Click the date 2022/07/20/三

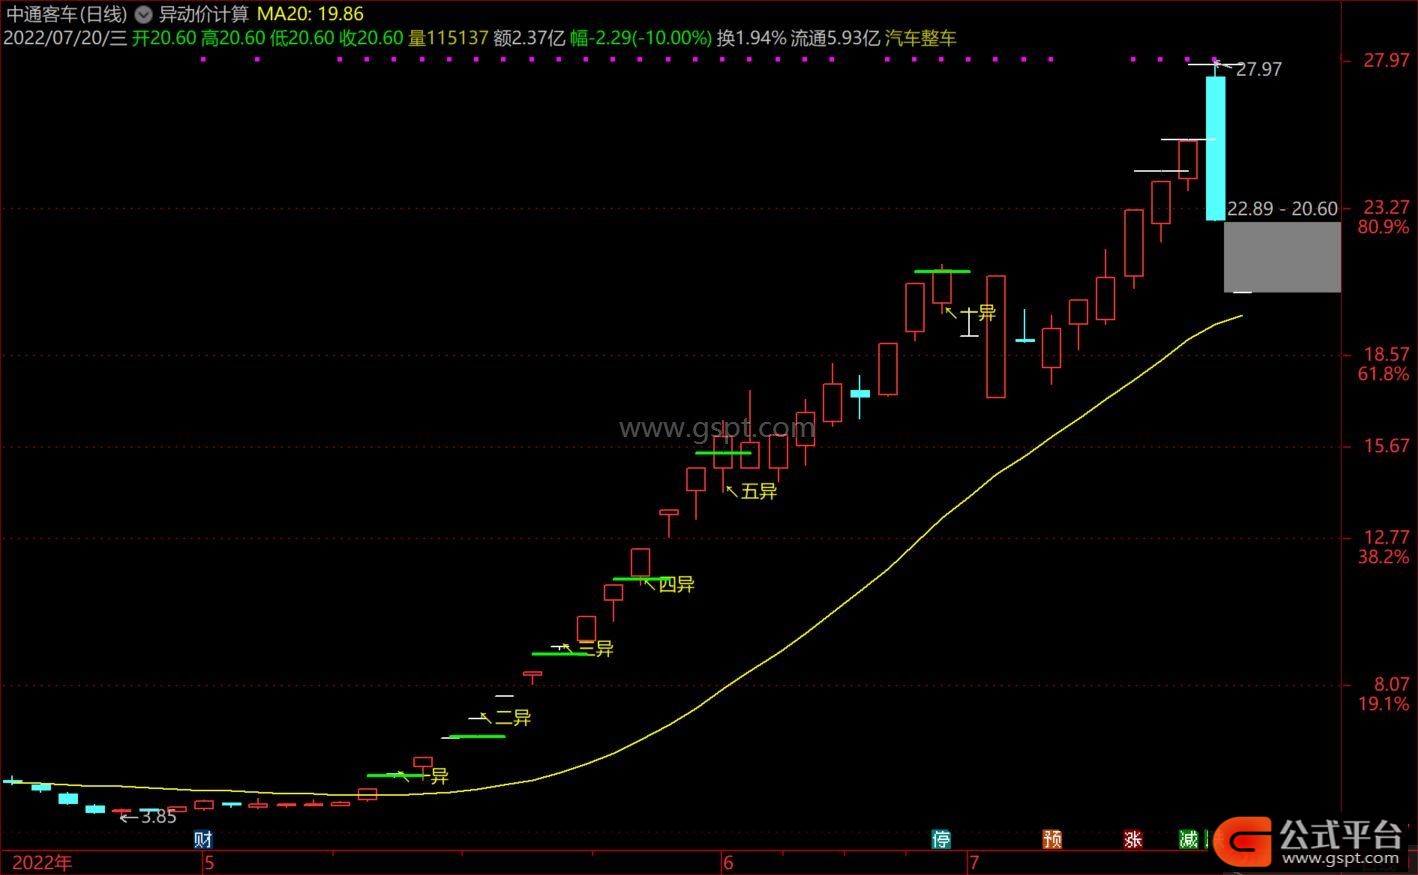coord(66,38)
